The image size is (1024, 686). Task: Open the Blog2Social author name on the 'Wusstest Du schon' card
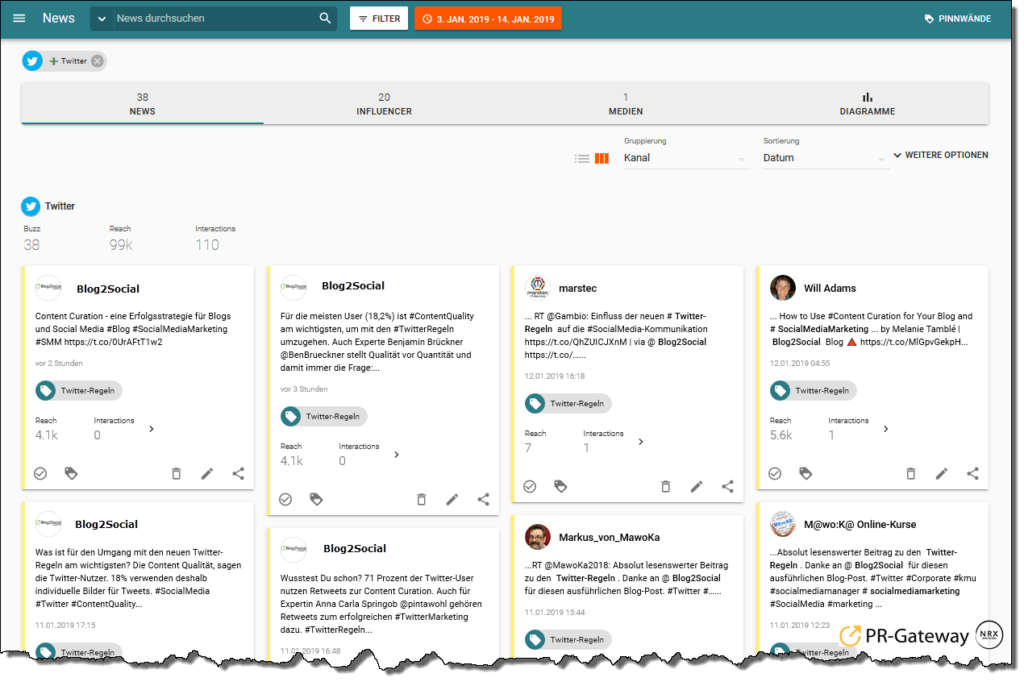point(355,549)
